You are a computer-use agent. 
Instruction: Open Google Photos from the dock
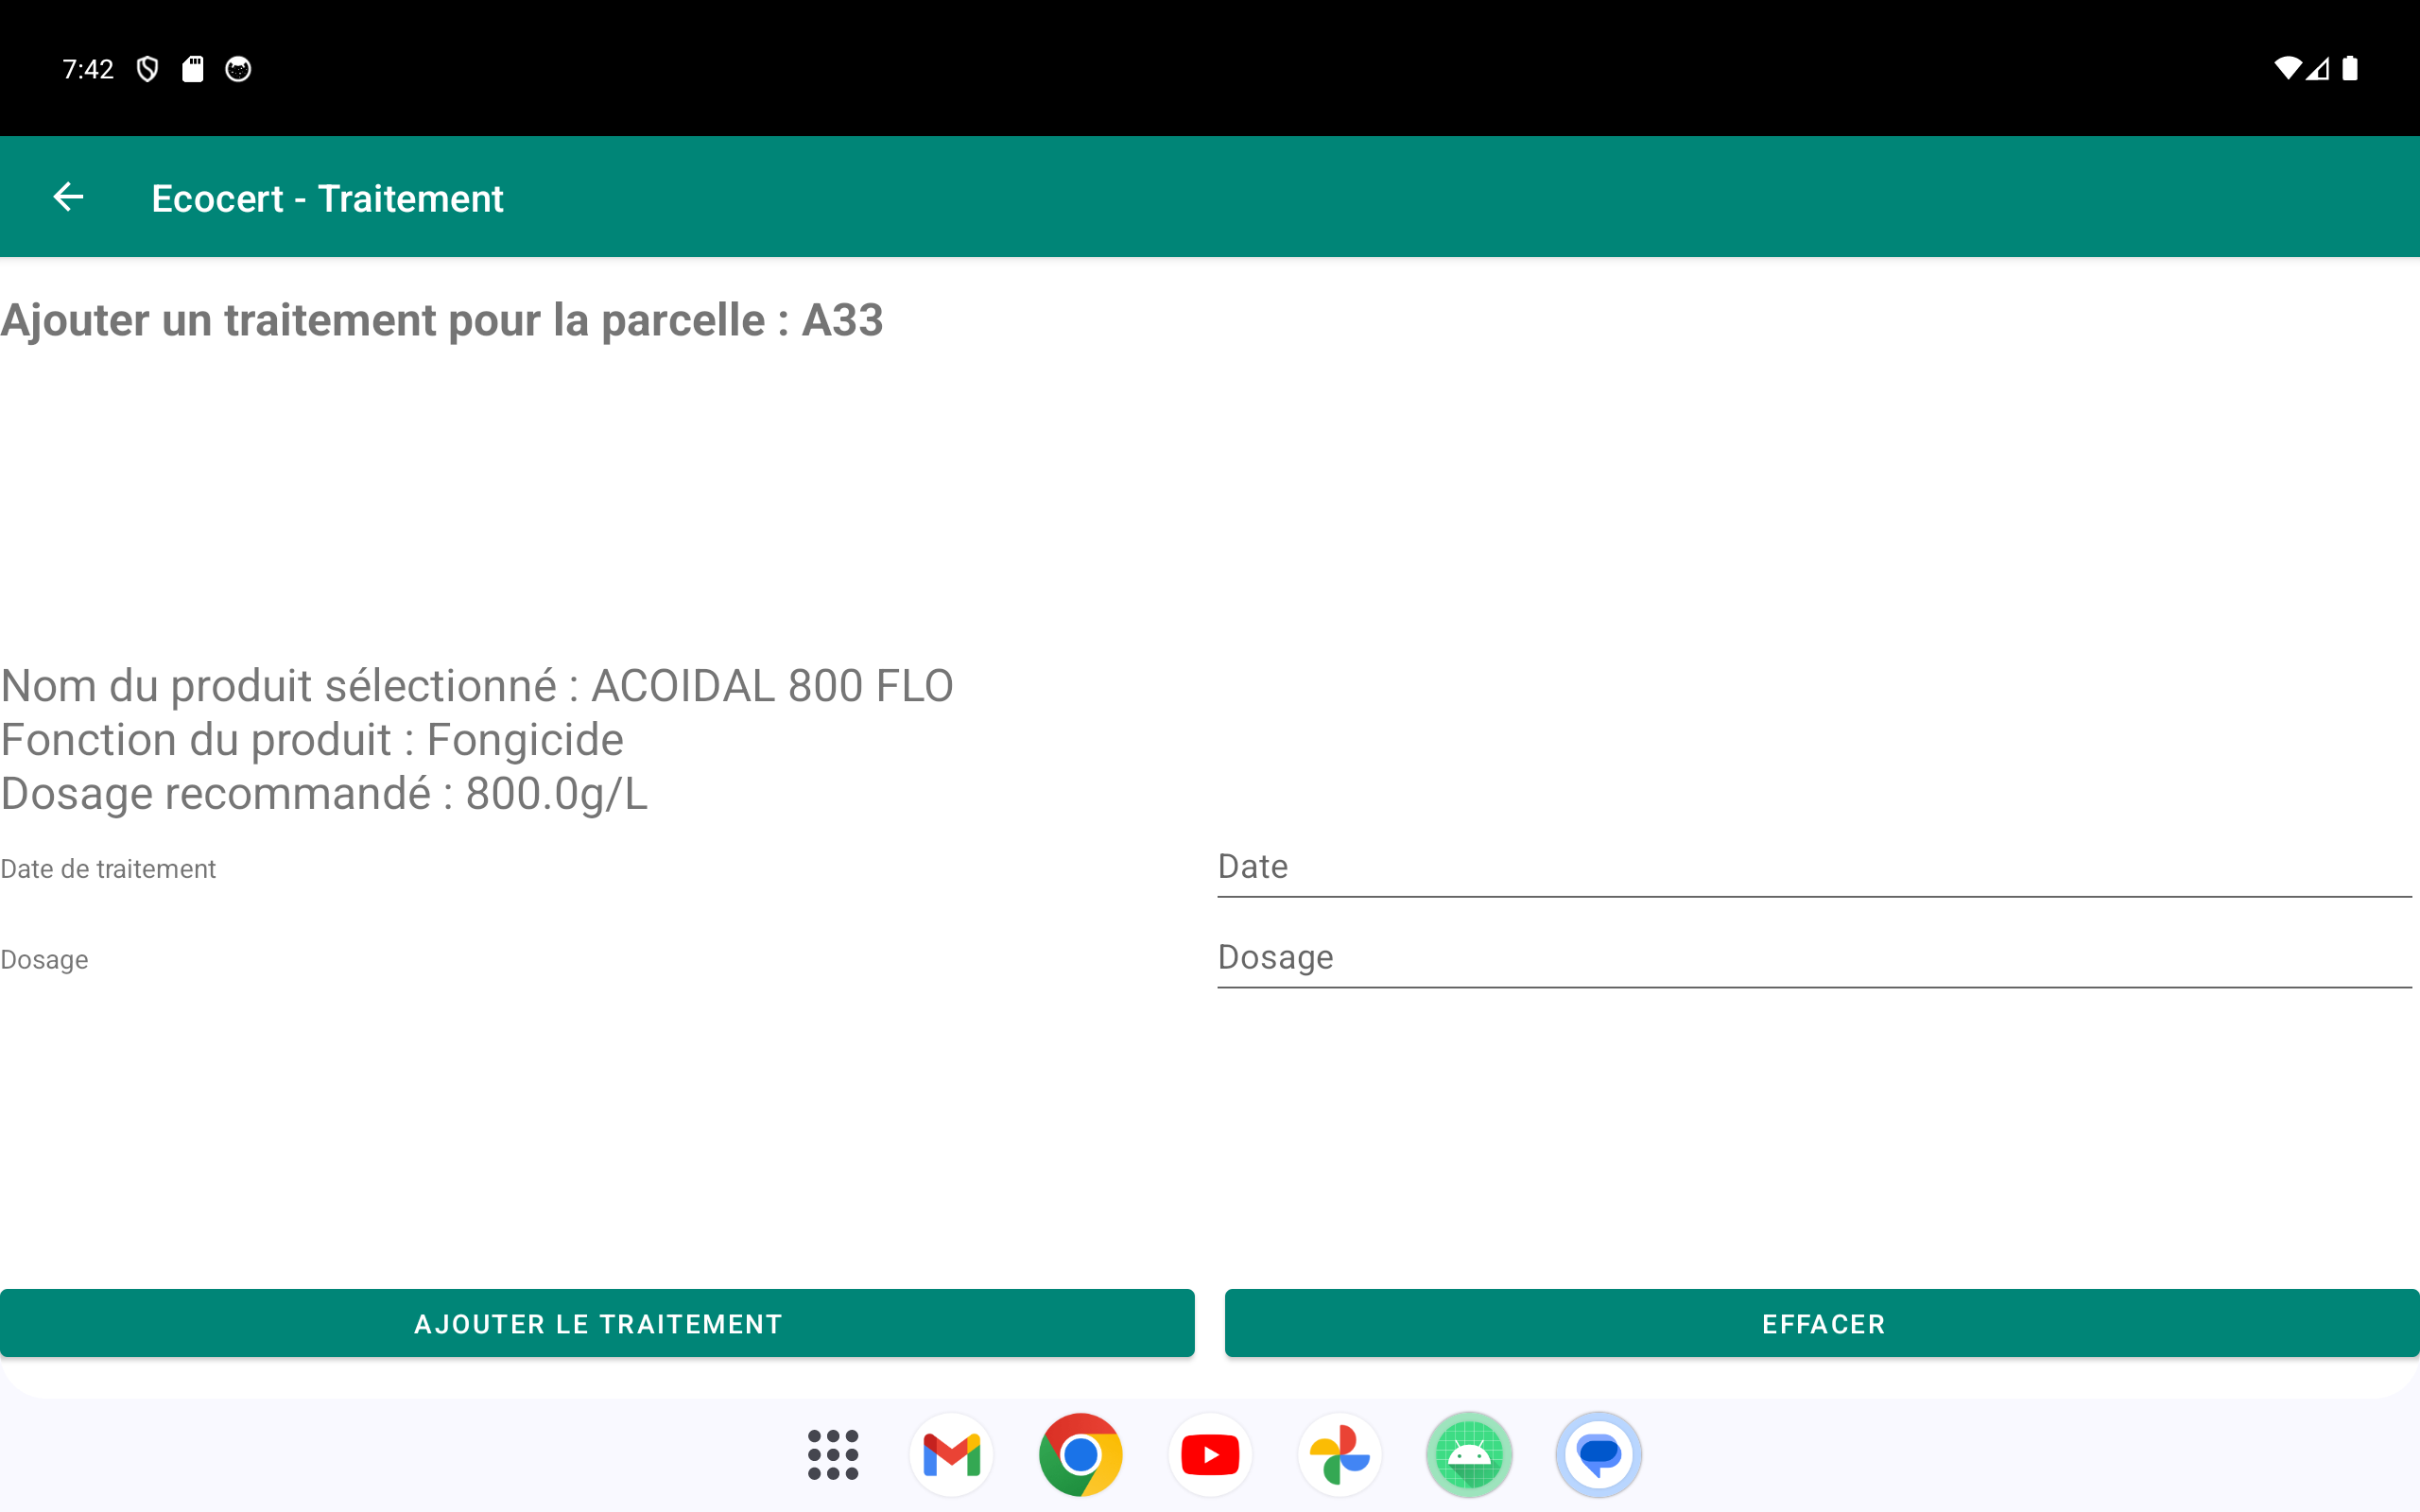pos(1339,1454)
